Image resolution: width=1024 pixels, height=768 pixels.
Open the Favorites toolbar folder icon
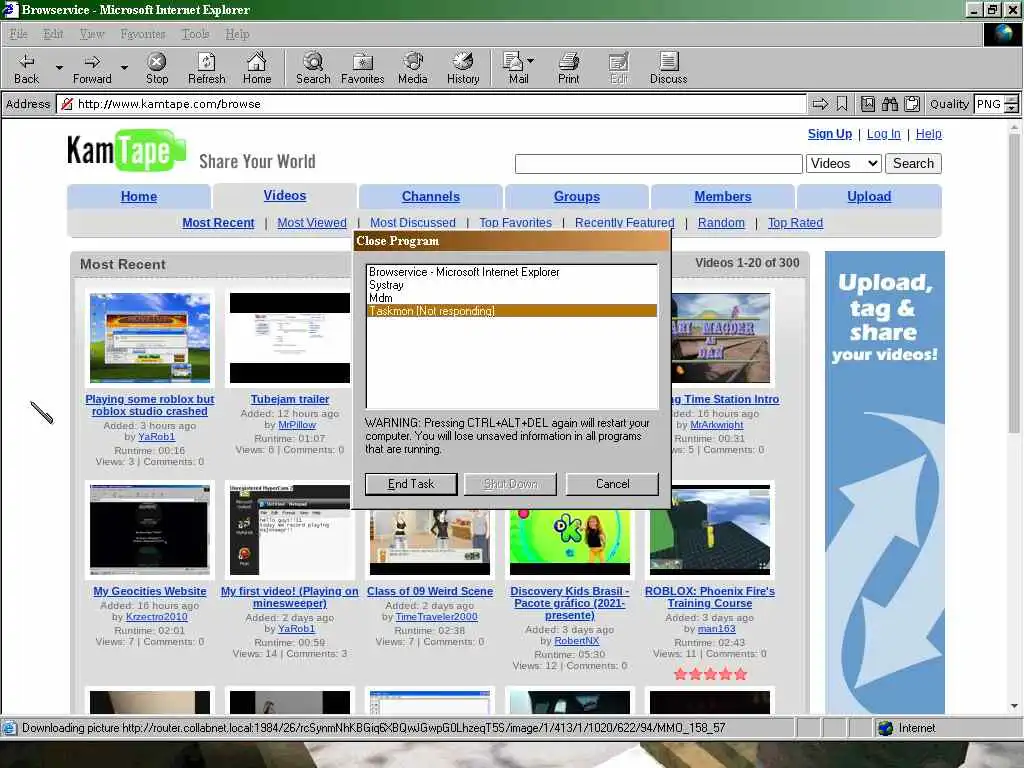pos(362,68)
